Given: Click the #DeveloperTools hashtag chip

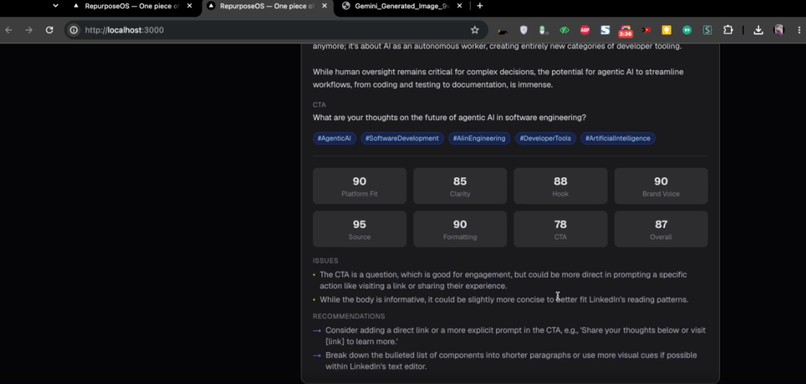Looking at the screenshot, I should (545, 138).
